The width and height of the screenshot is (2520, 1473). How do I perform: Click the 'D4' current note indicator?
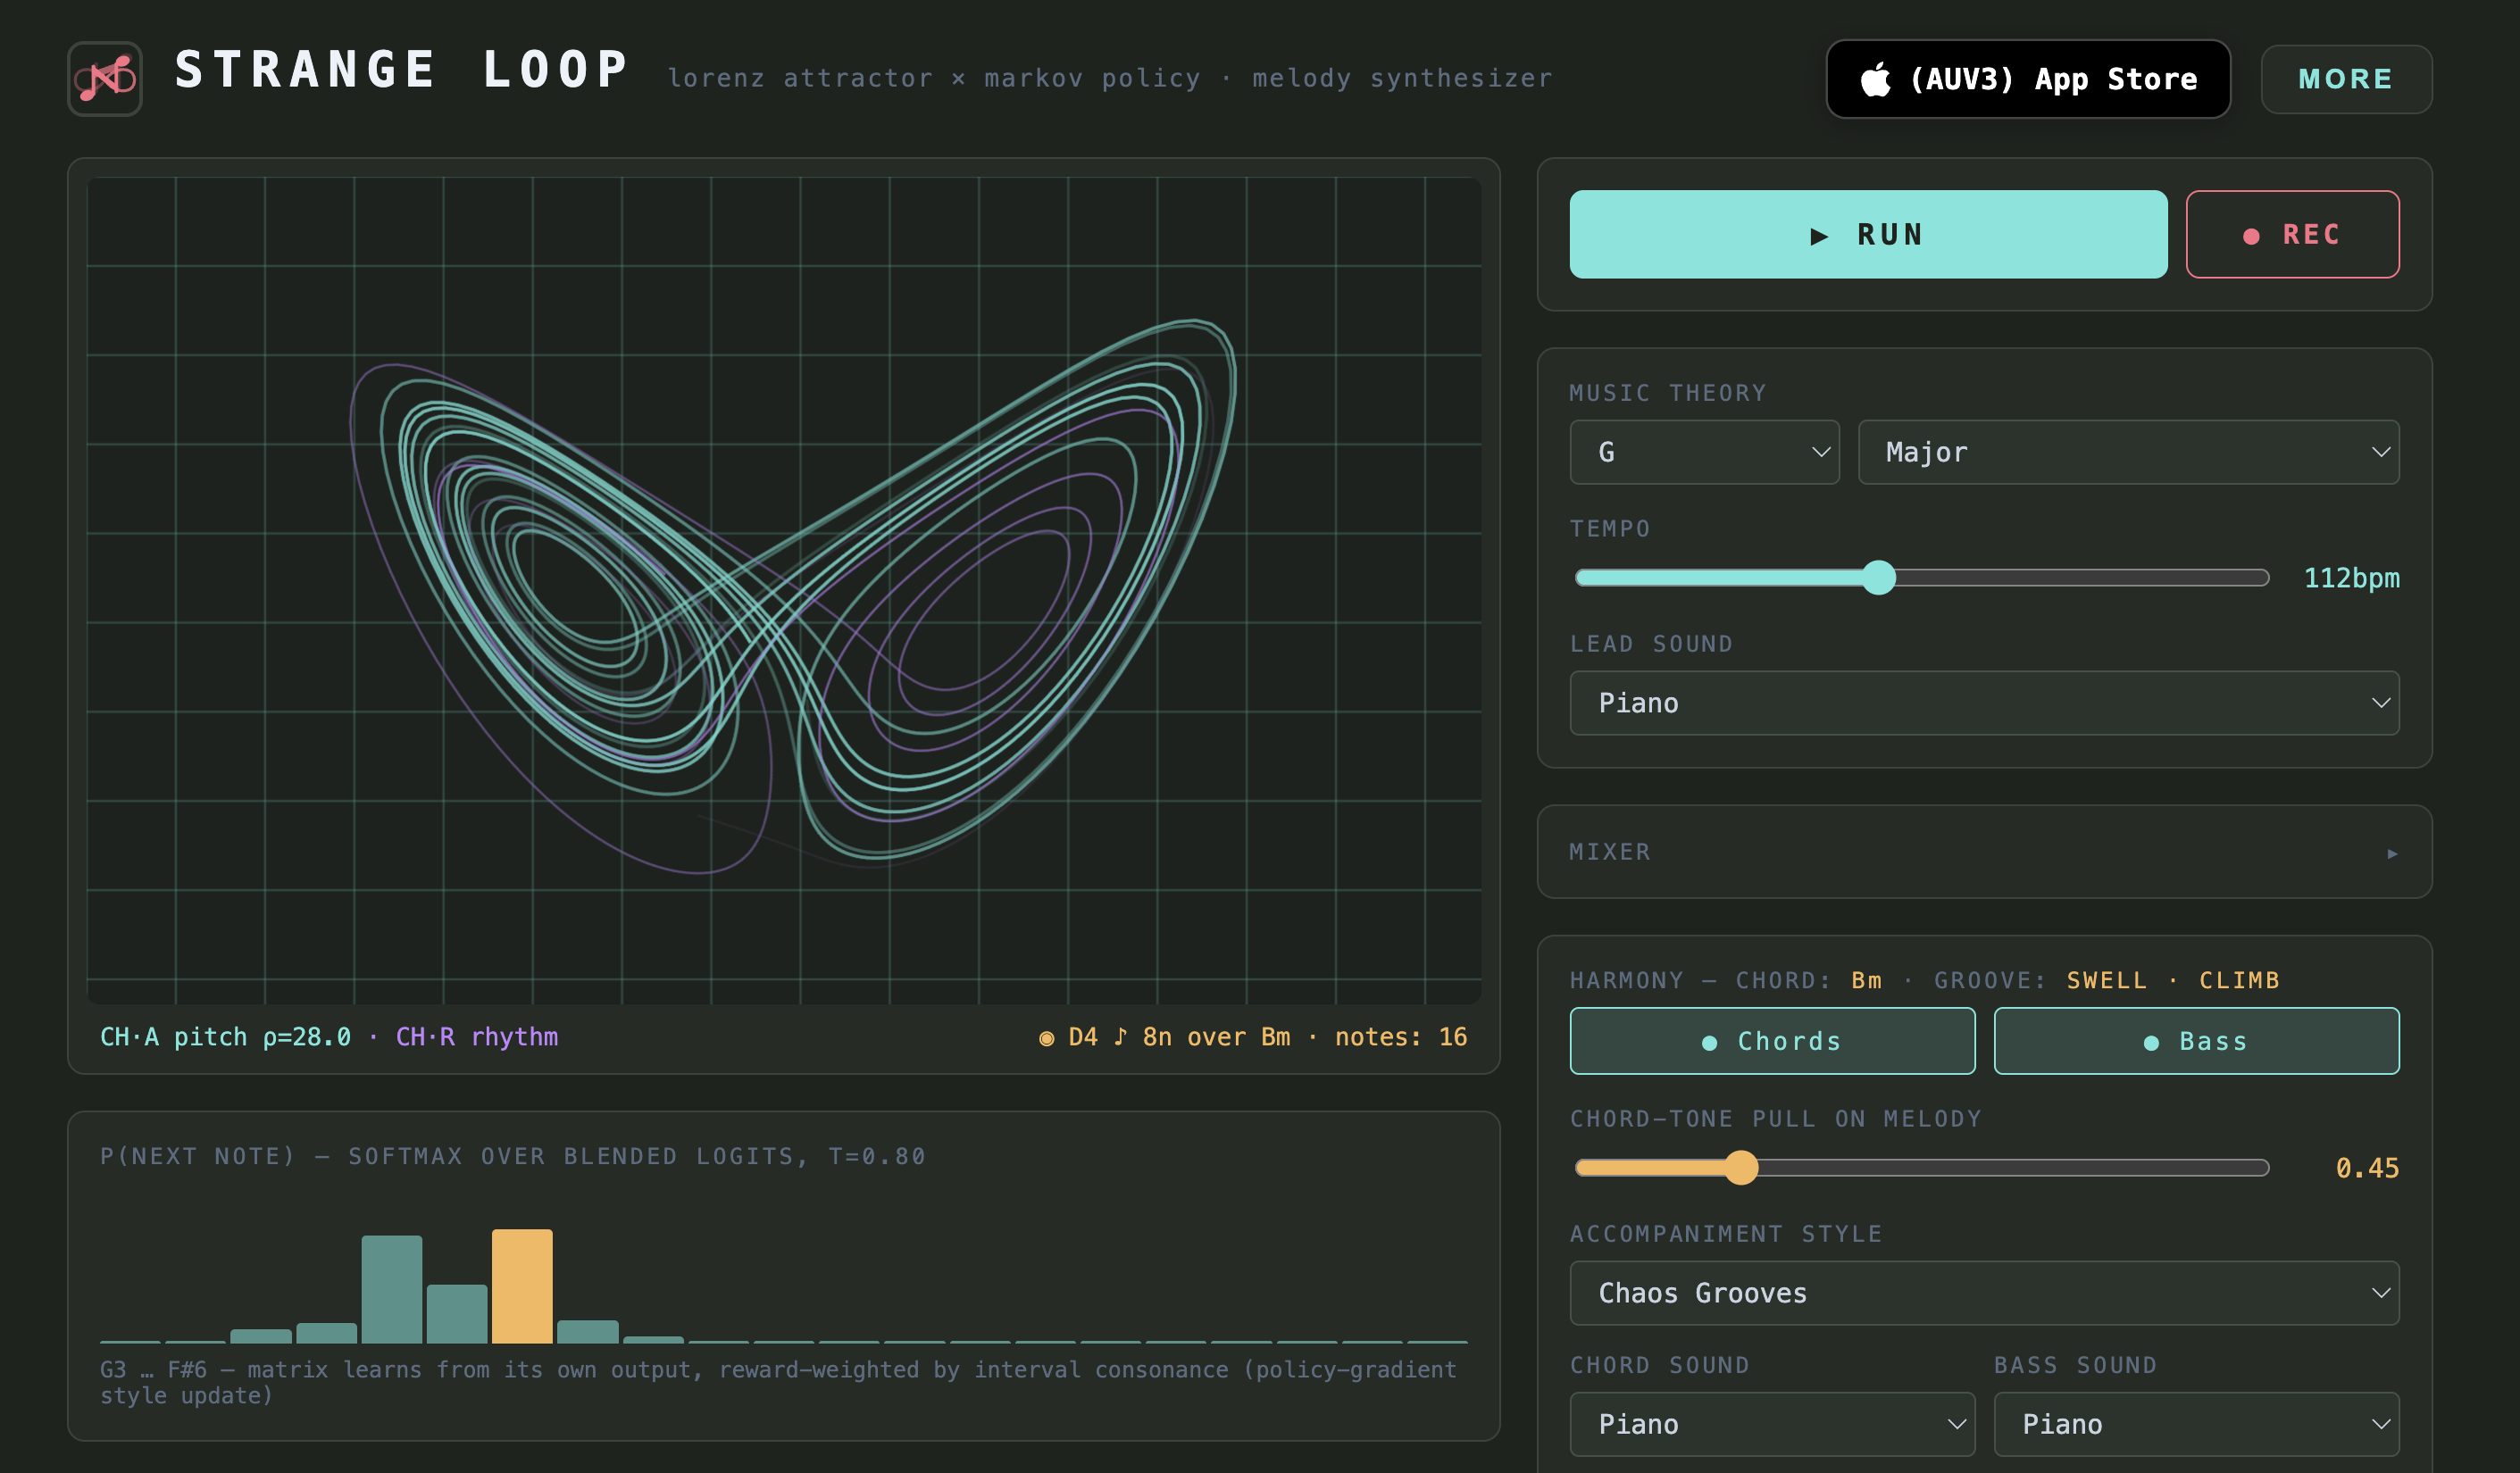tap(1083, 1037)
